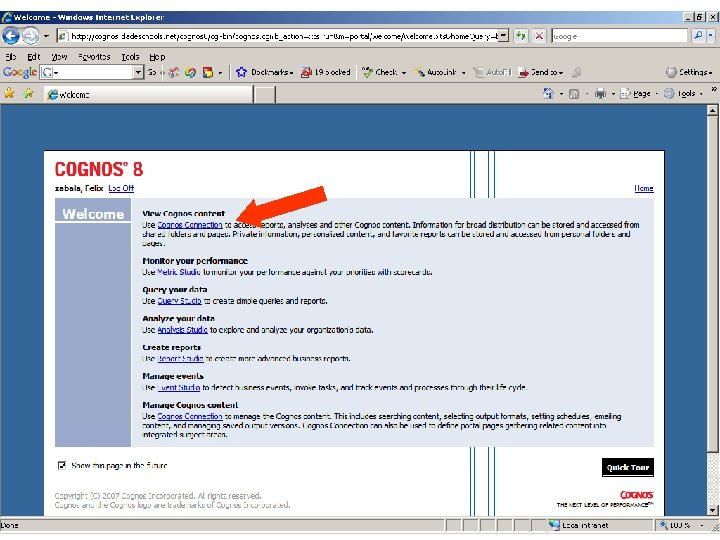Open a new tab with the blank tab button
The height and width of the screenshot is (540, 720).
pos(264,95)
